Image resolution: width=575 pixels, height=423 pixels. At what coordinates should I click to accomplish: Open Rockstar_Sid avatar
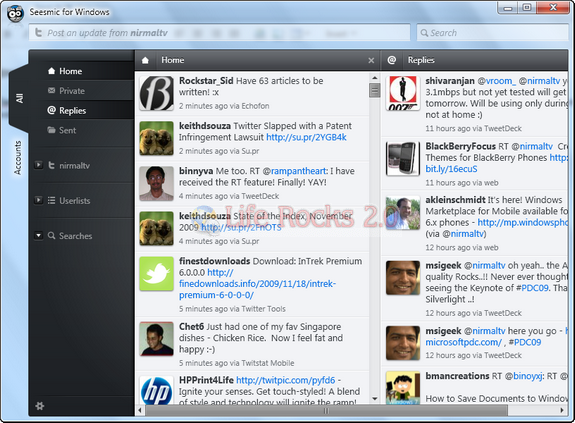coord(157,93)
